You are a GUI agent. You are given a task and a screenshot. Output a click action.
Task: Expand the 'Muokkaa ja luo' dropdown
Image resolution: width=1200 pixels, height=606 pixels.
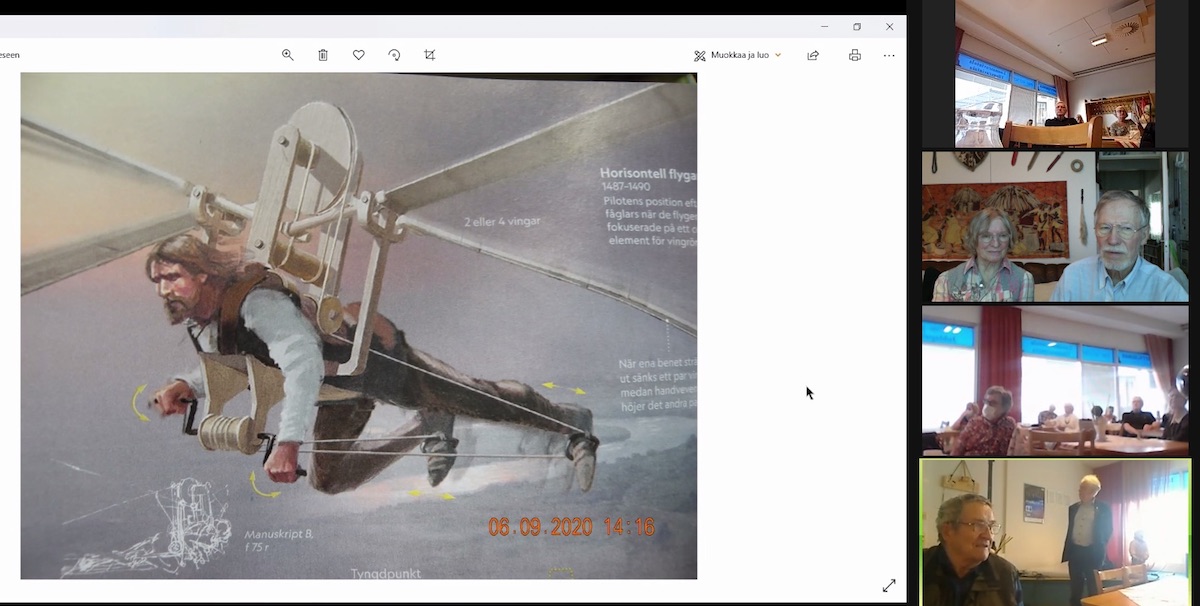738,55
